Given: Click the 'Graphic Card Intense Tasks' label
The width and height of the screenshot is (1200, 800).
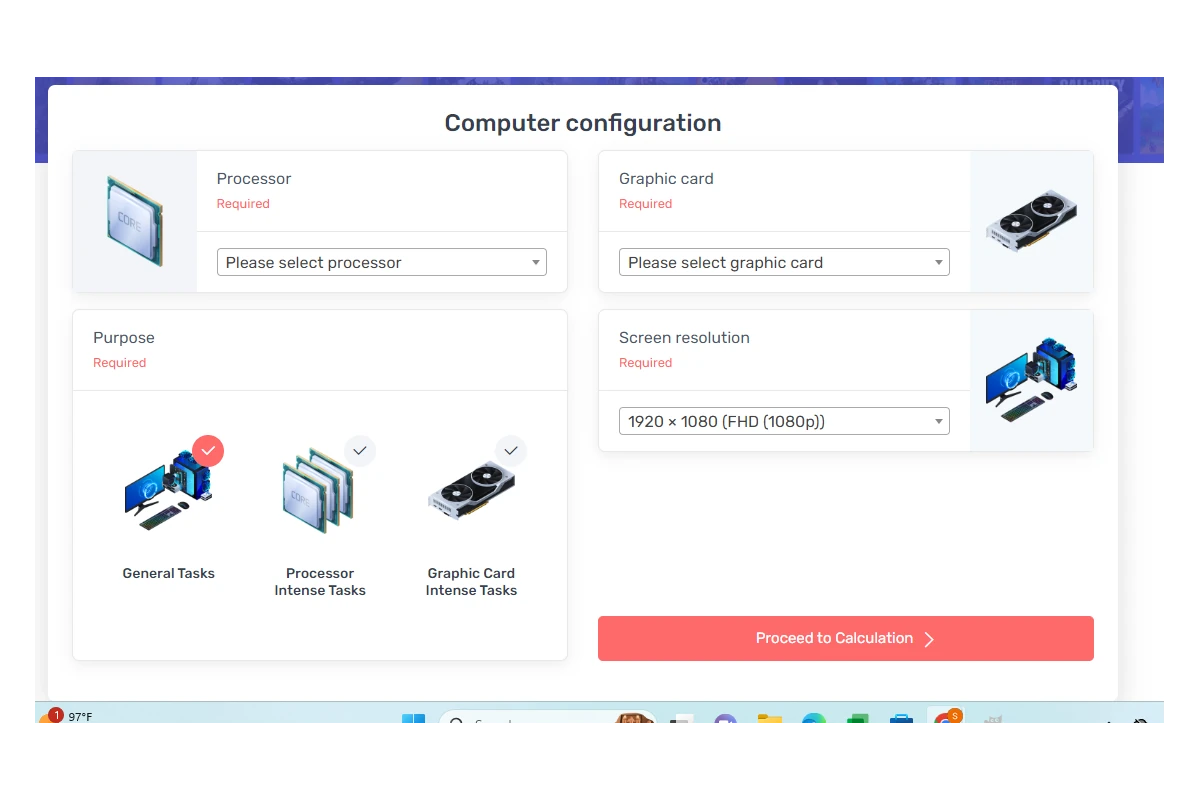Looking at the screenshot, I should click(x=471, y=582).
